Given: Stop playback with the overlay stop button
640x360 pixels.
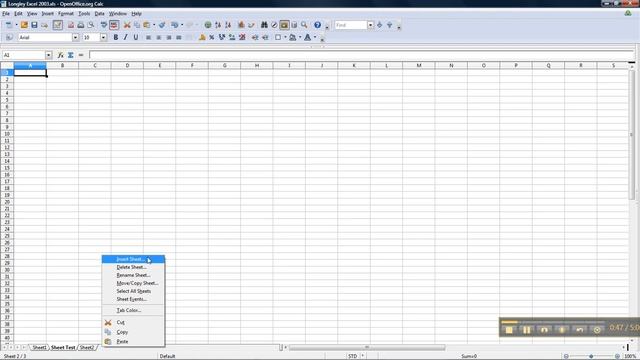Looking at the screenshot, I should (509, 330).
